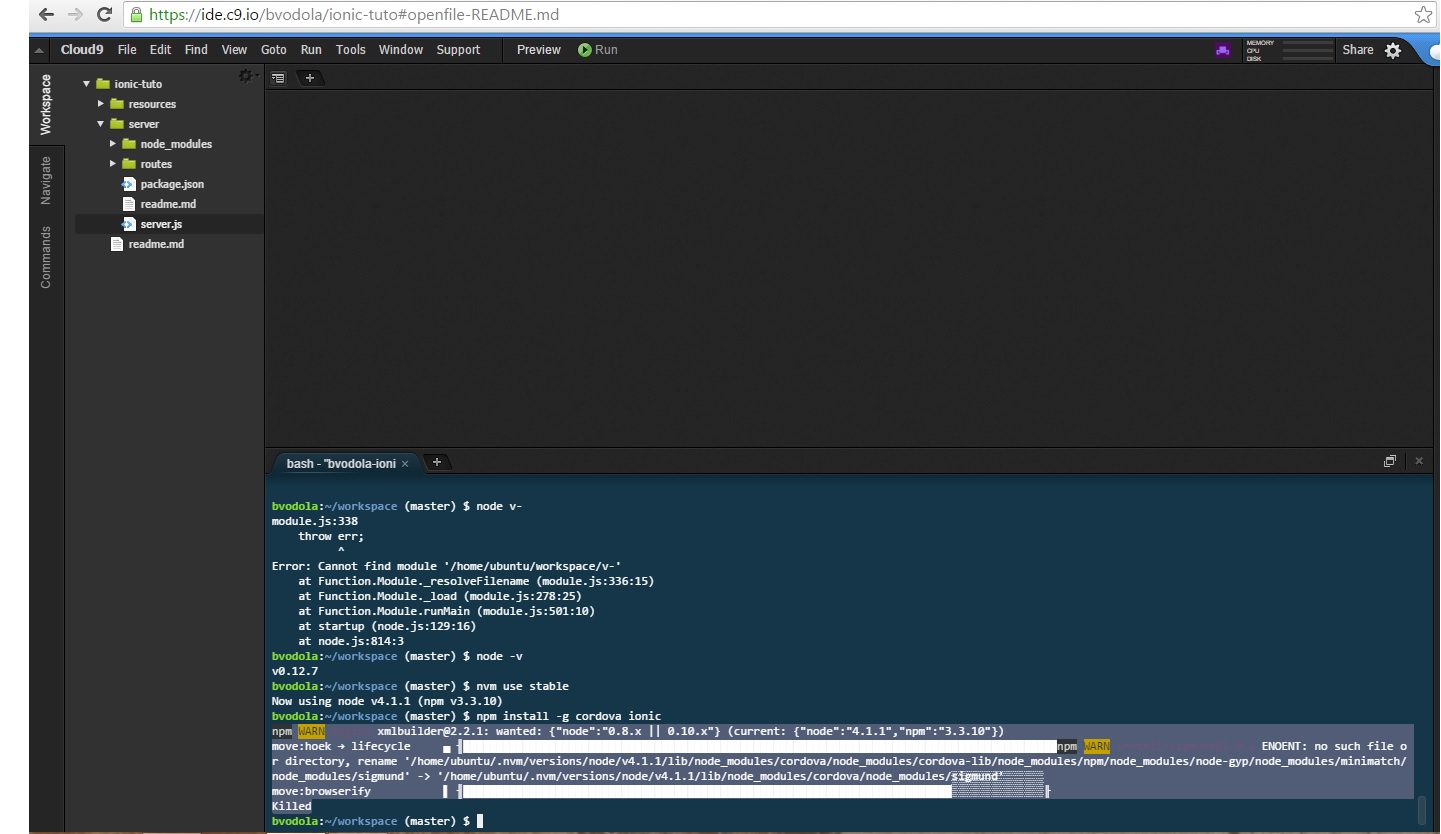This screenshot has height=834, width=1441.
Task: Open the Goto menu
Action: click(x=274, y=50)
